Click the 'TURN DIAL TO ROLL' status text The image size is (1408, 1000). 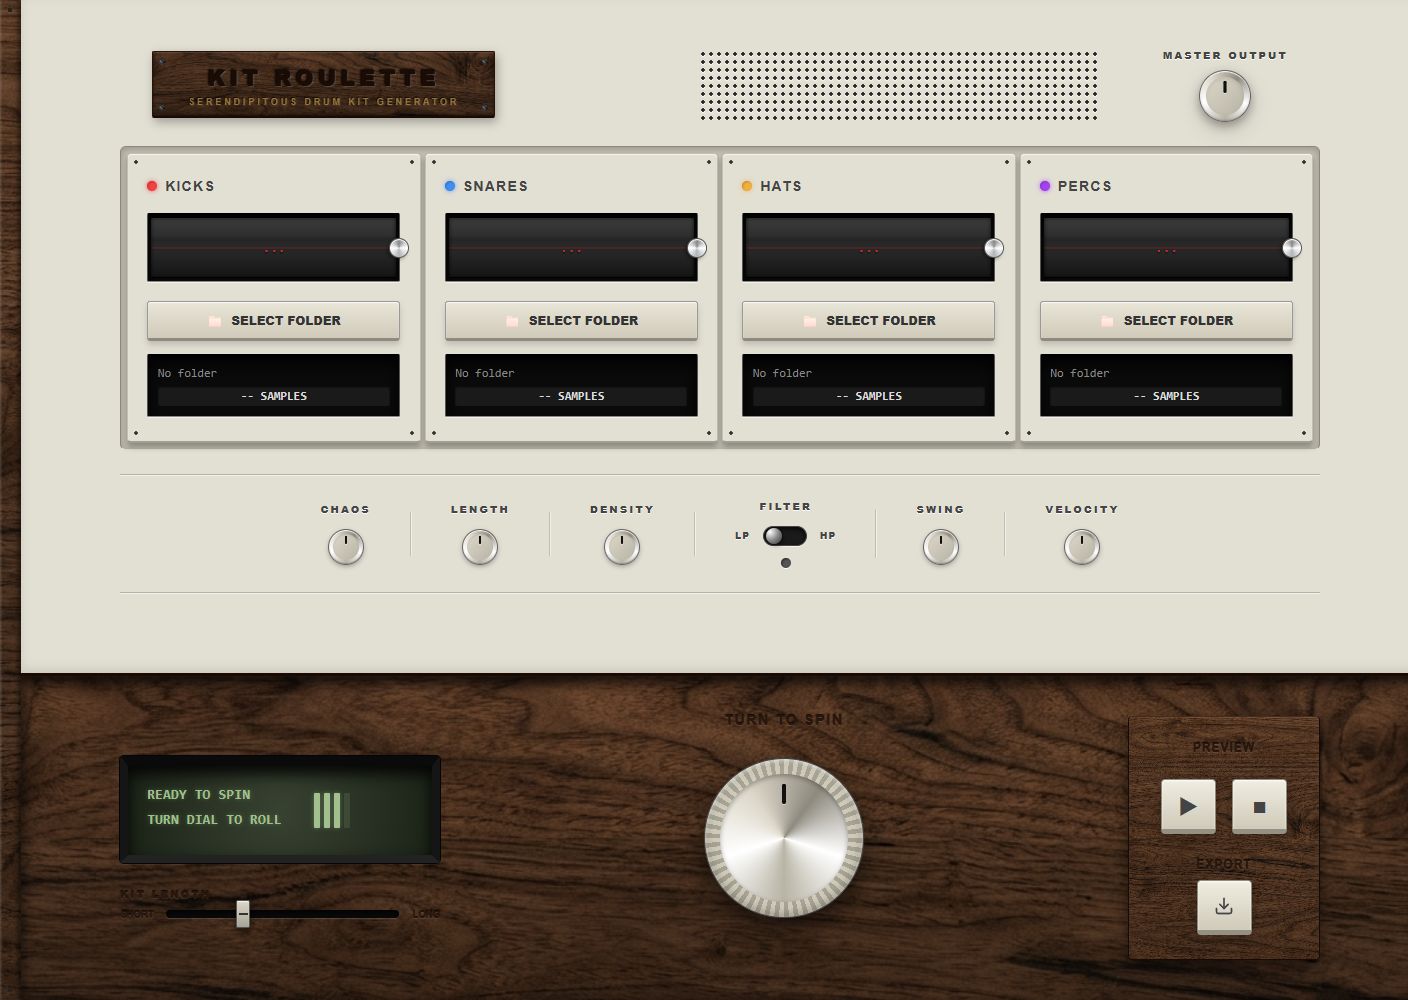click(214, 820)
